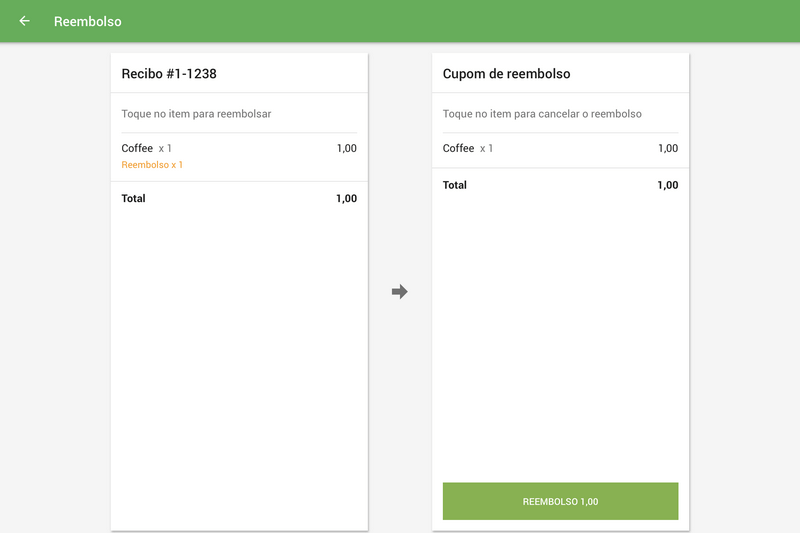
Task: Click the back arrow in the header
Action: coord(25,21)
